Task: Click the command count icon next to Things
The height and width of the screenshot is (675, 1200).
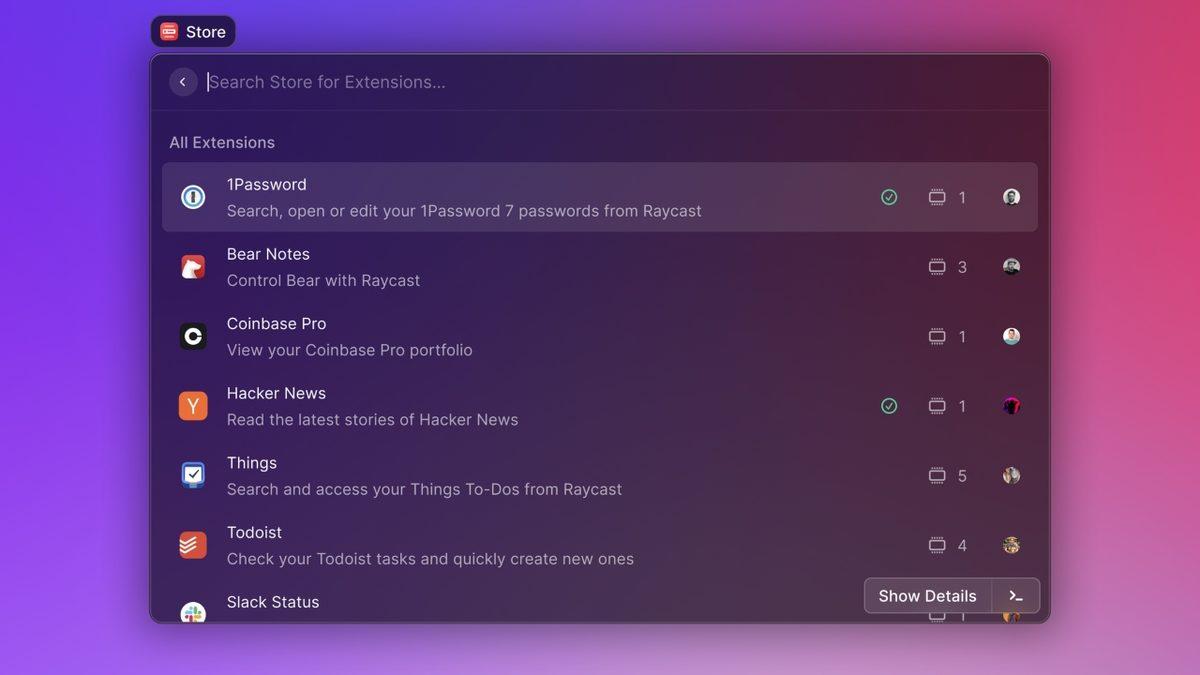Action: (936, 475)
